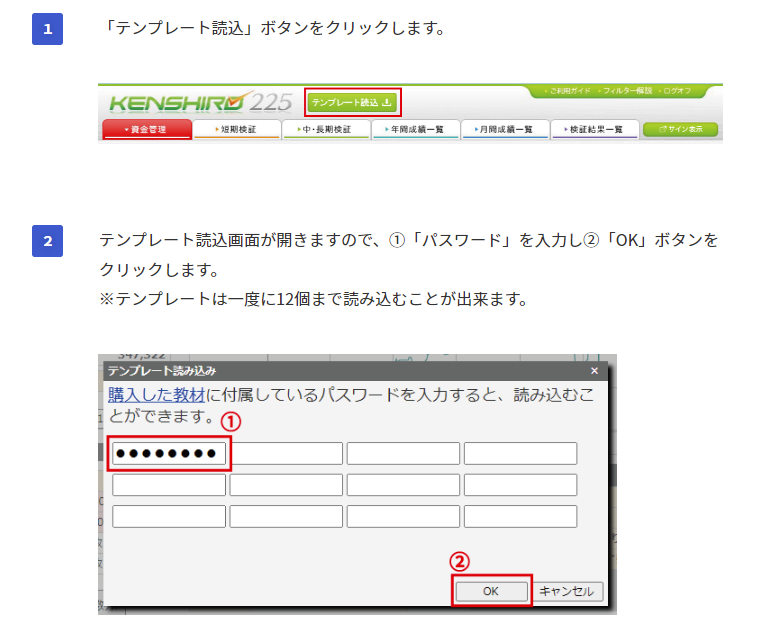Open the ご利用ガイド link
Viewport: 768px width, 631px height.
(x=568, y=90)
